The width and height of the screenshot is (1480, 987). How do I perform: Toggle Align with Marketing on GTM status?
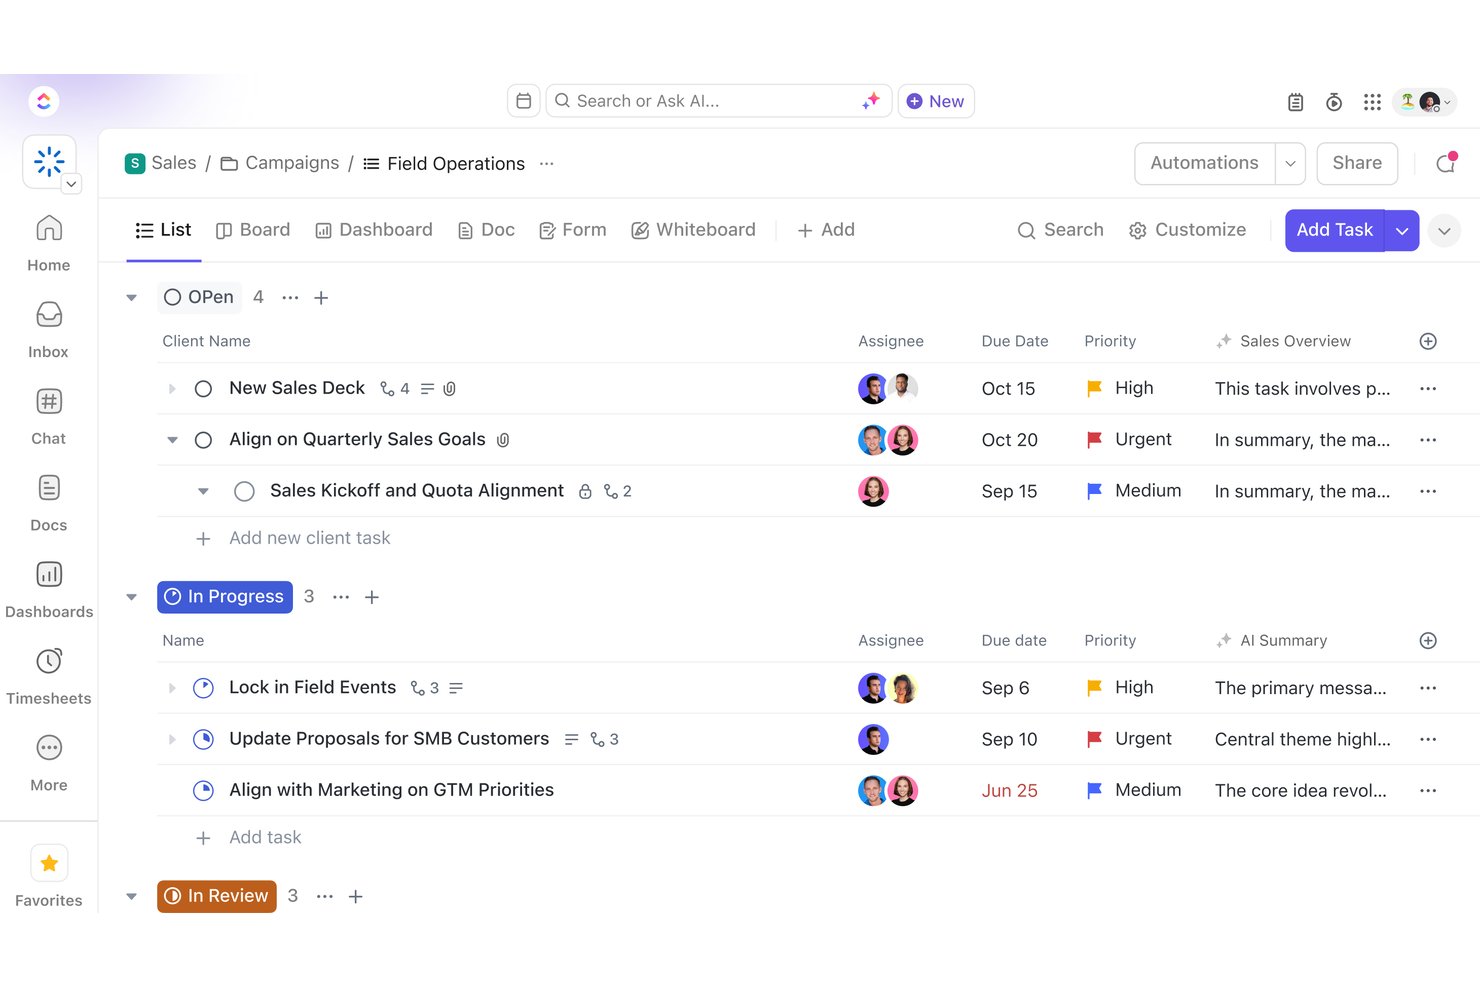click(203, 790)
